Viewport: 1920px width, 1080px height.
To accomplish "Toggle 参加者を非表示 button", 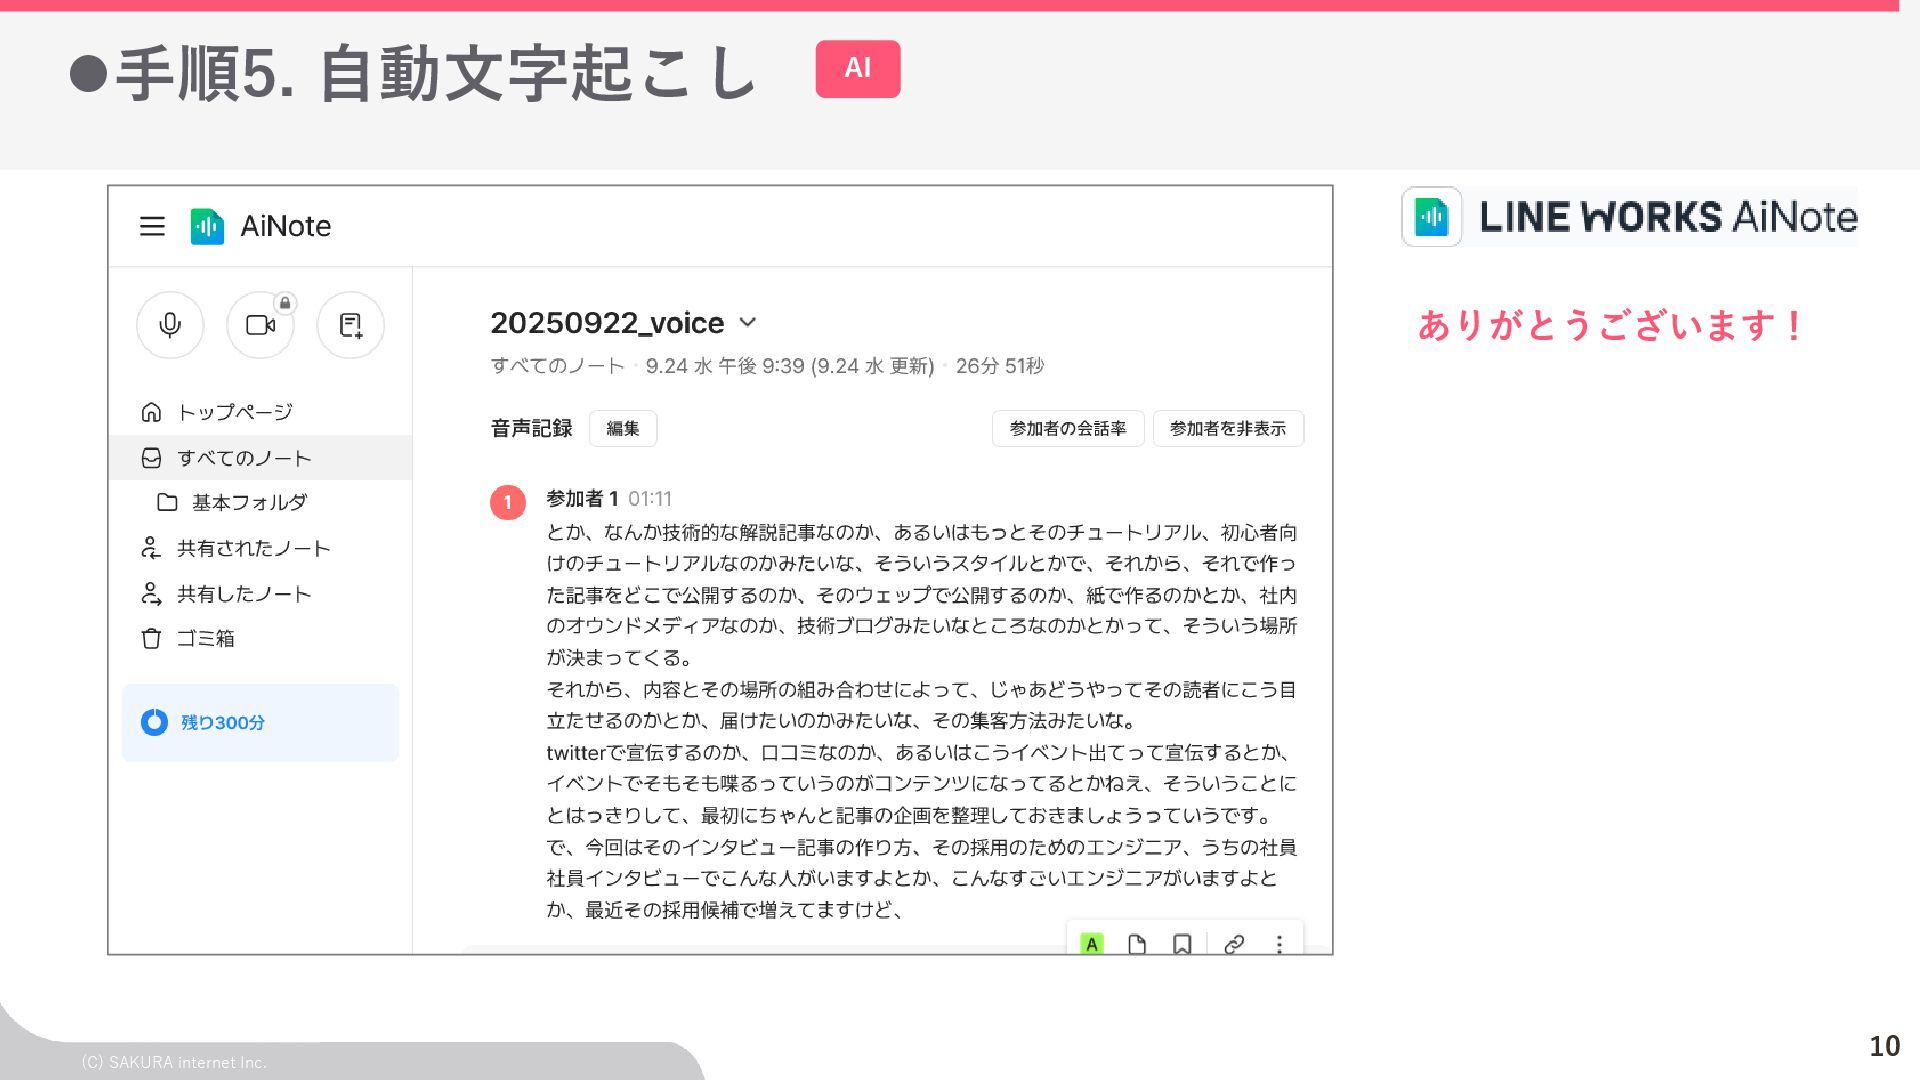I will [x=1227, y=428].
